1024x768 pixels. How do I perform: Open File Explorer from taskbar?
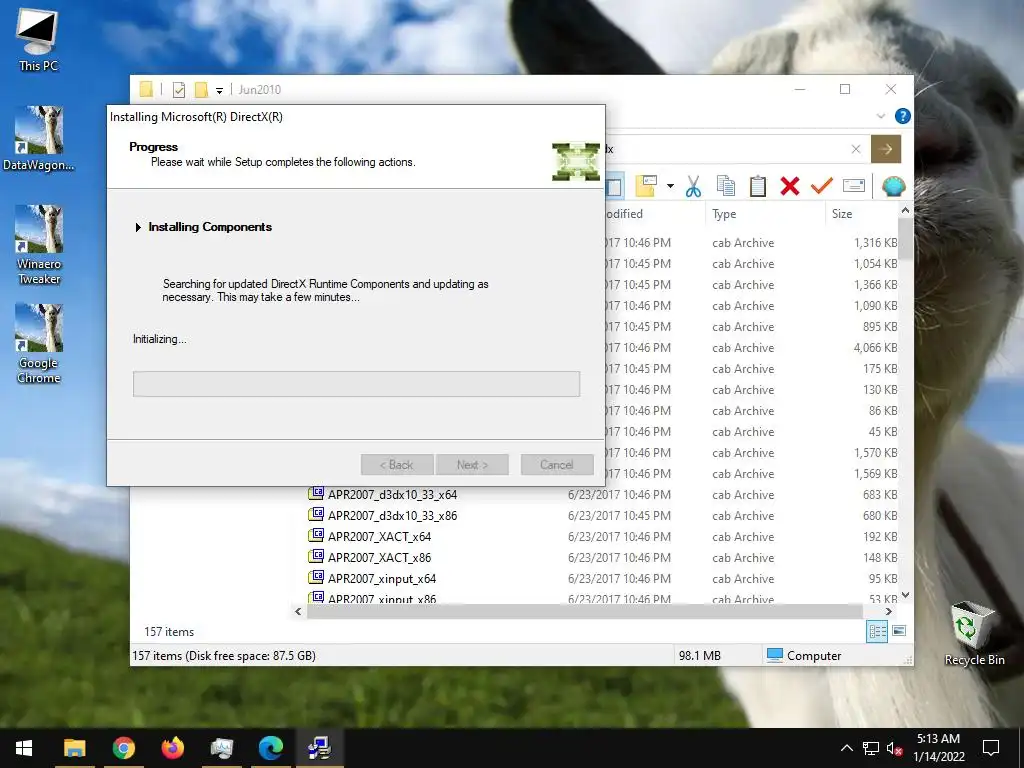point(74,748)
